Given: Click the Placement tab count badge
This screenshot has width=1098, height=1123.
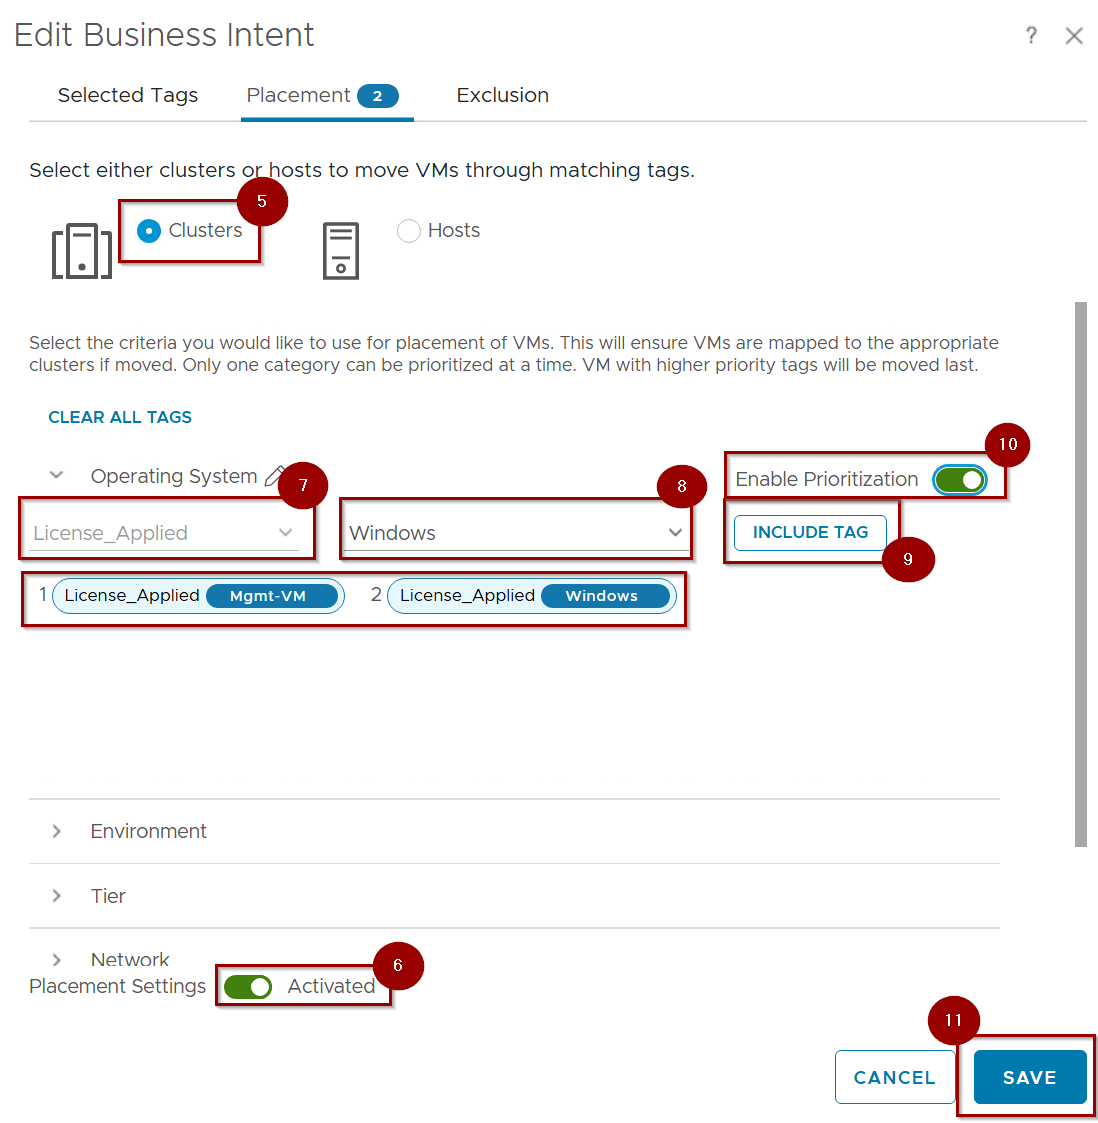Looking at the screenshot, I should 377,96.
